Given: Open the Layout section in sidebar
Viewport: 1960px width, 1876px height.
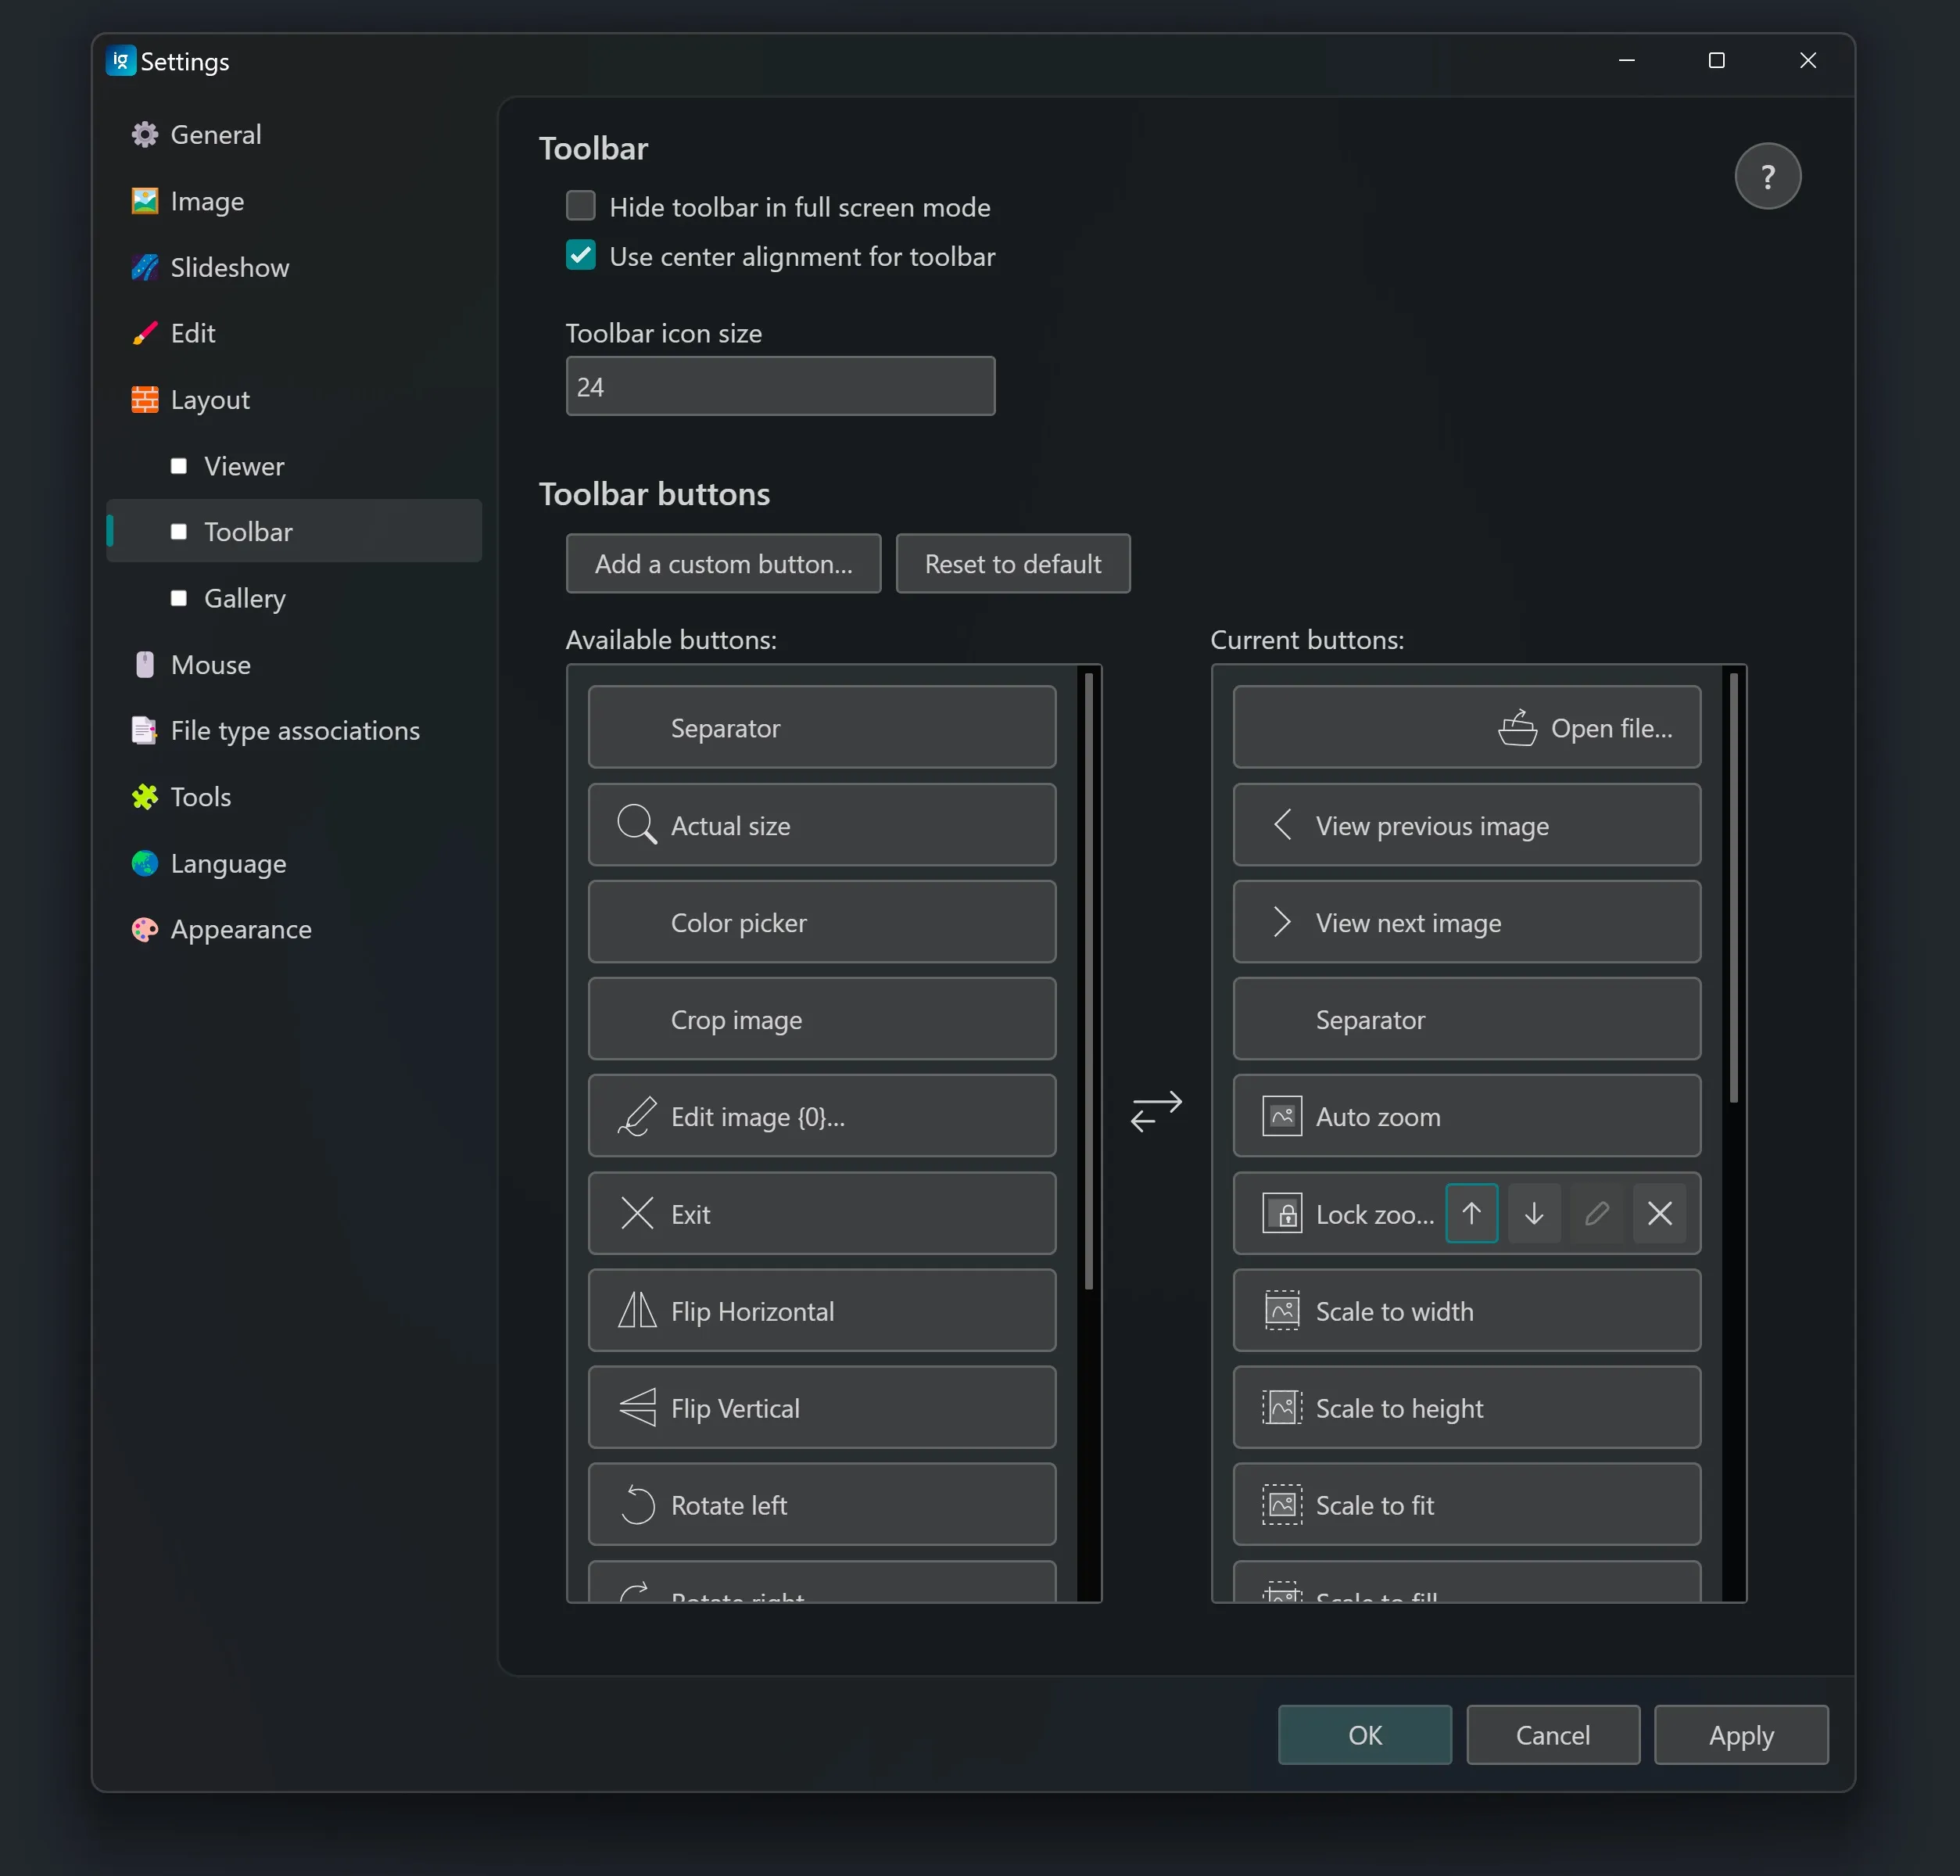Looking at the screenshot, I should pyautogui.click(x=210, y=400).
